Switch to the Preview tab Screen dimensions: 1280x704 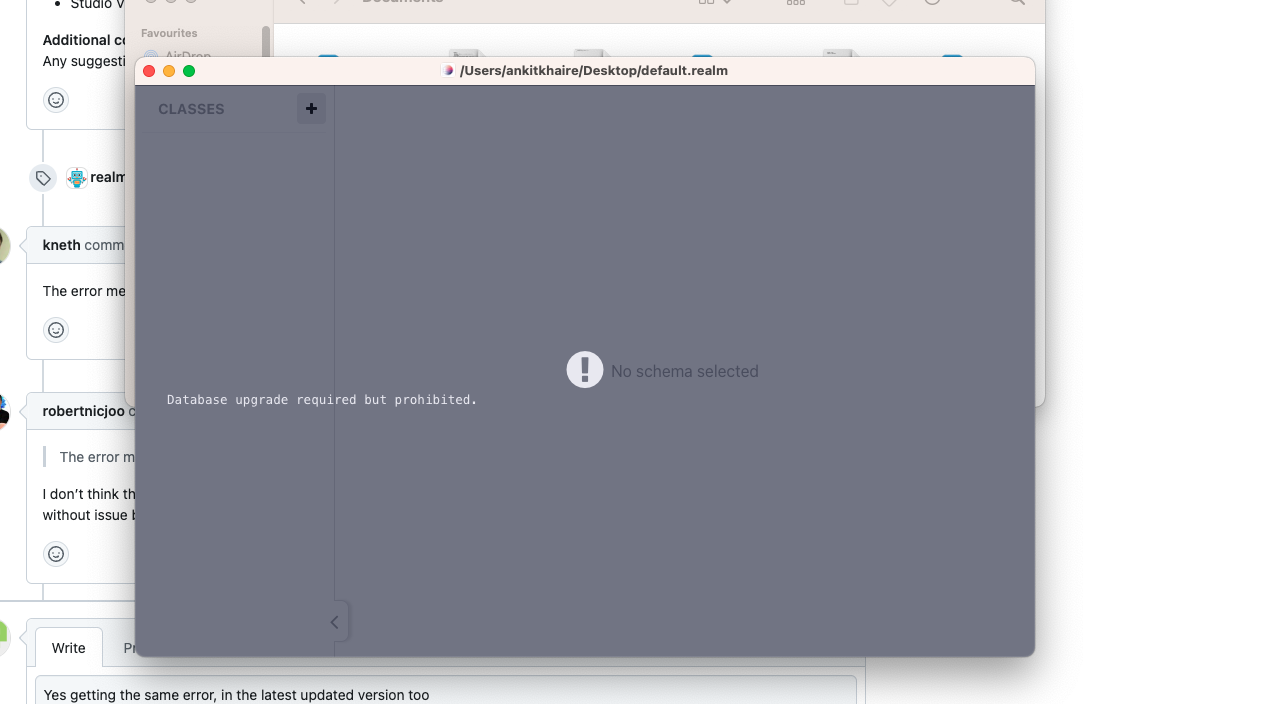pos(136,647)
